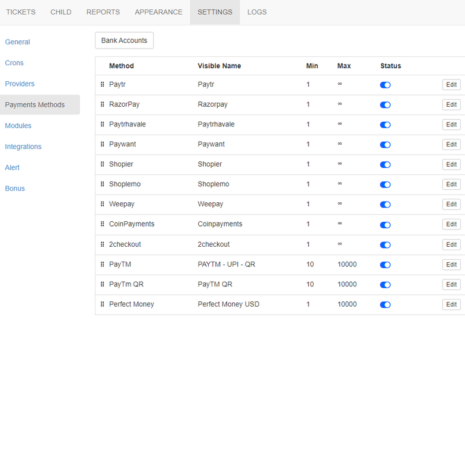Click Edit for Paytrhavale
This screenshot has width=465, height=465.
tap(451, 125)
